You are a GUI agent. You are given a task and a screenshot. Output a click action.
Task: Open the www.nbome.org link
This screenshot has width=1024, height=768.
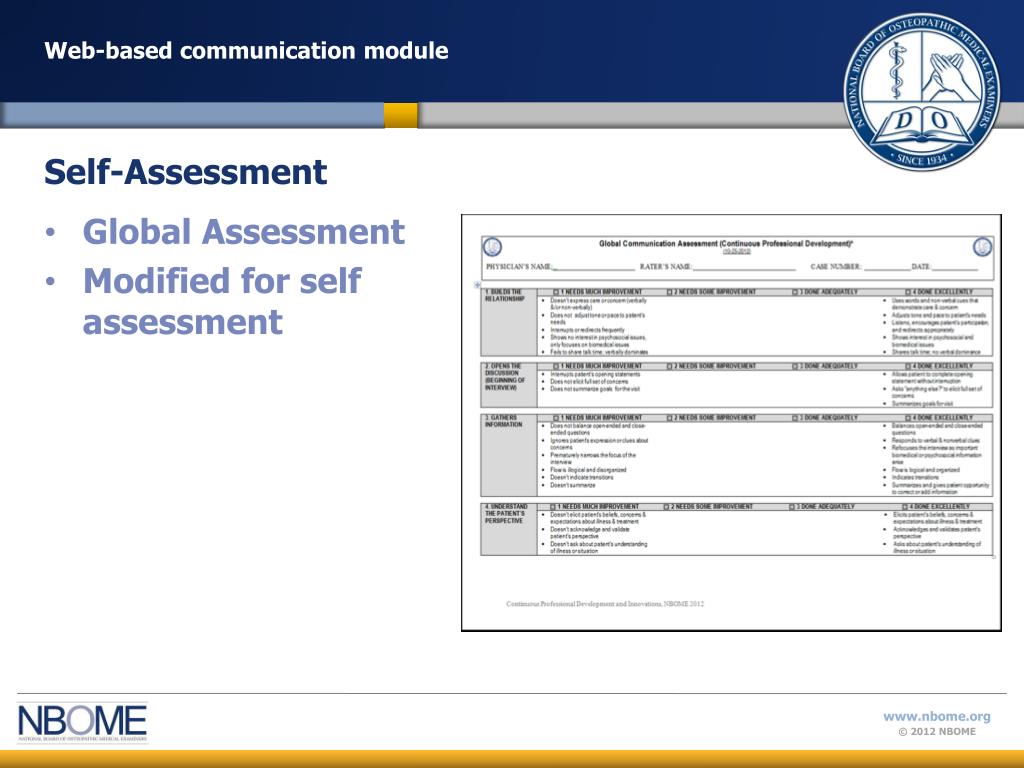pyautogui.click(x=936, y=716)
